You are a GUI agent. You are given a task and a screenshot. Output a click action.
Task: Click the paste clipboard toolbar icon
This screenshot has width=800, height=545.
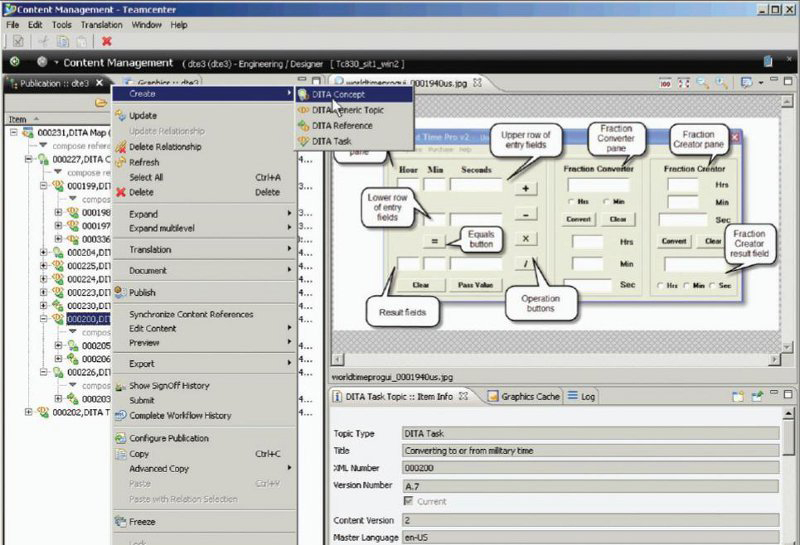81,41
